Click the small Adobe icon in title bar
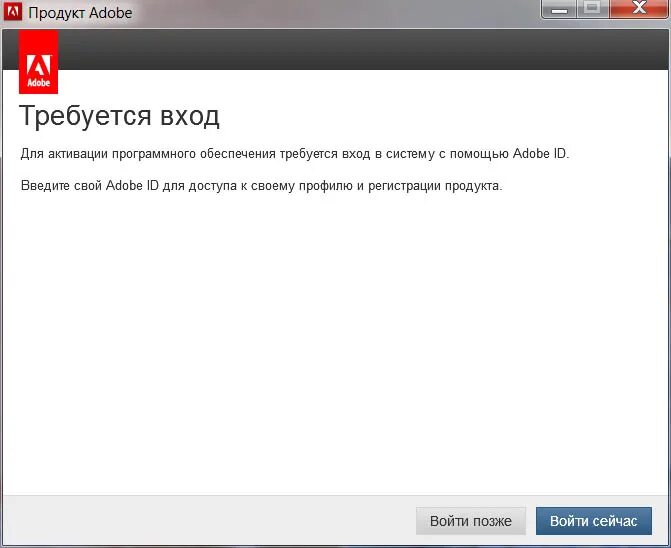Viewport: 671px width, 548px height. point(12,12)
